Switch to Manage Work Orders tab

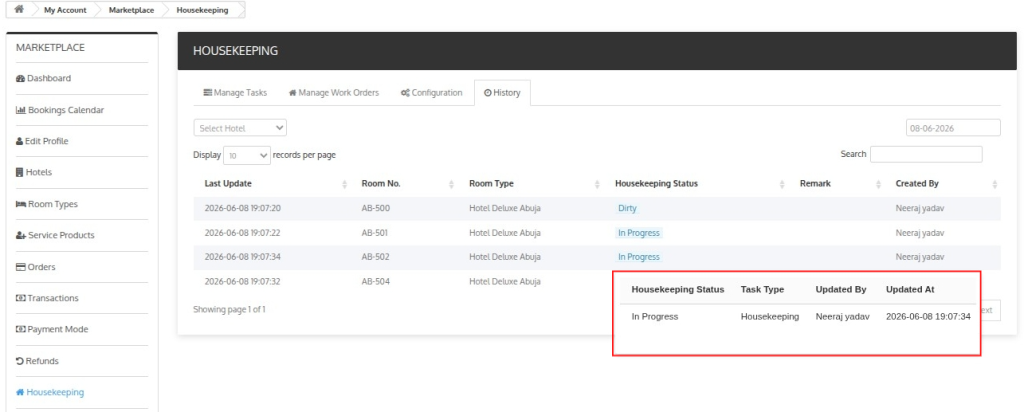click(x=334, y=93)
